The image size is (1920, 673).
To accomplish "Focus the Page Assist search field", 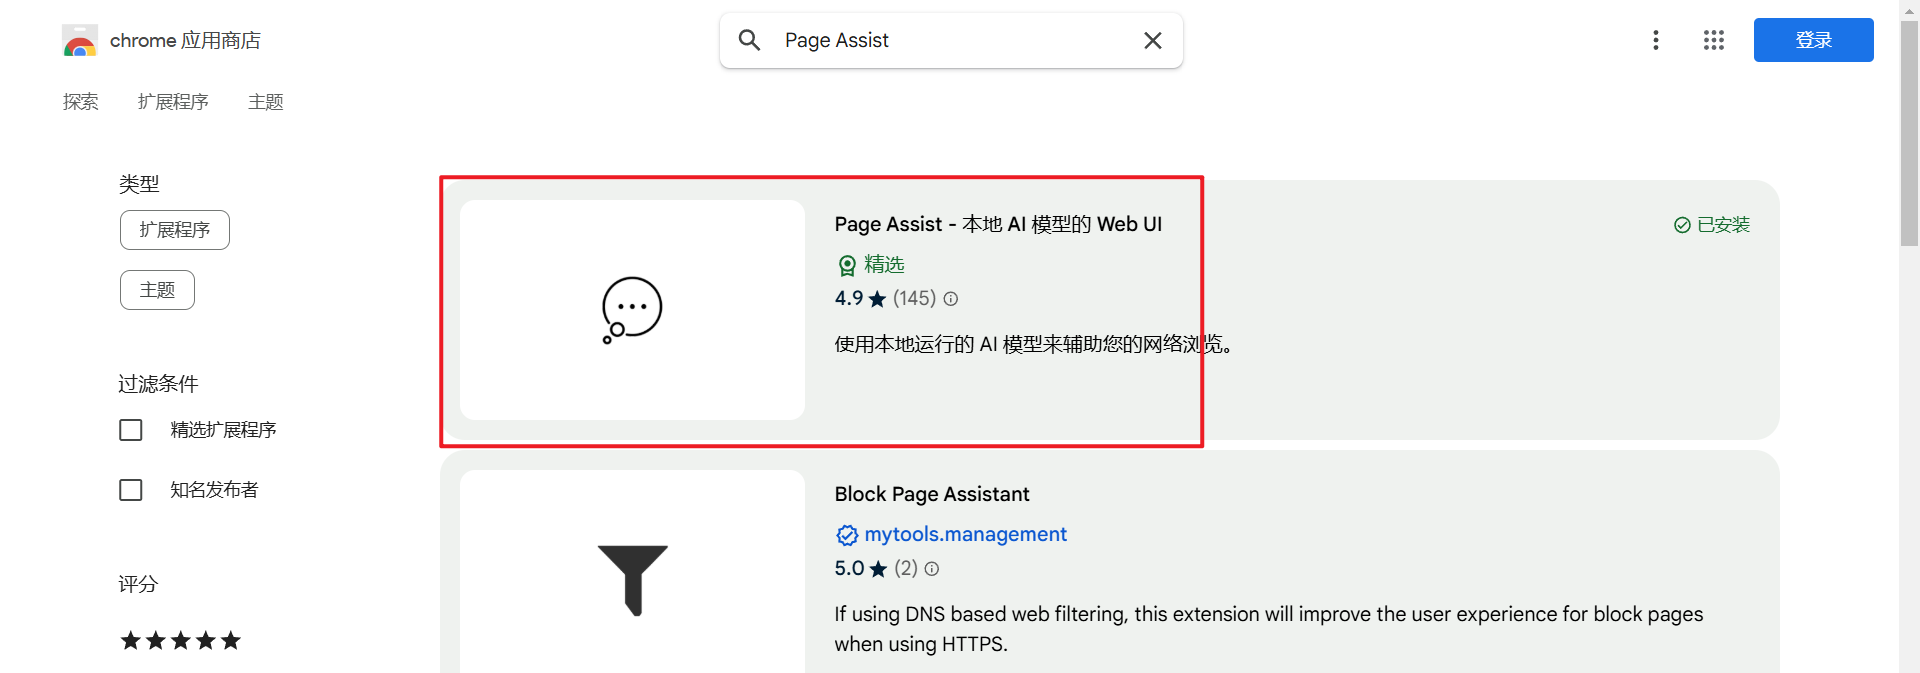I will tap(951, 40).
